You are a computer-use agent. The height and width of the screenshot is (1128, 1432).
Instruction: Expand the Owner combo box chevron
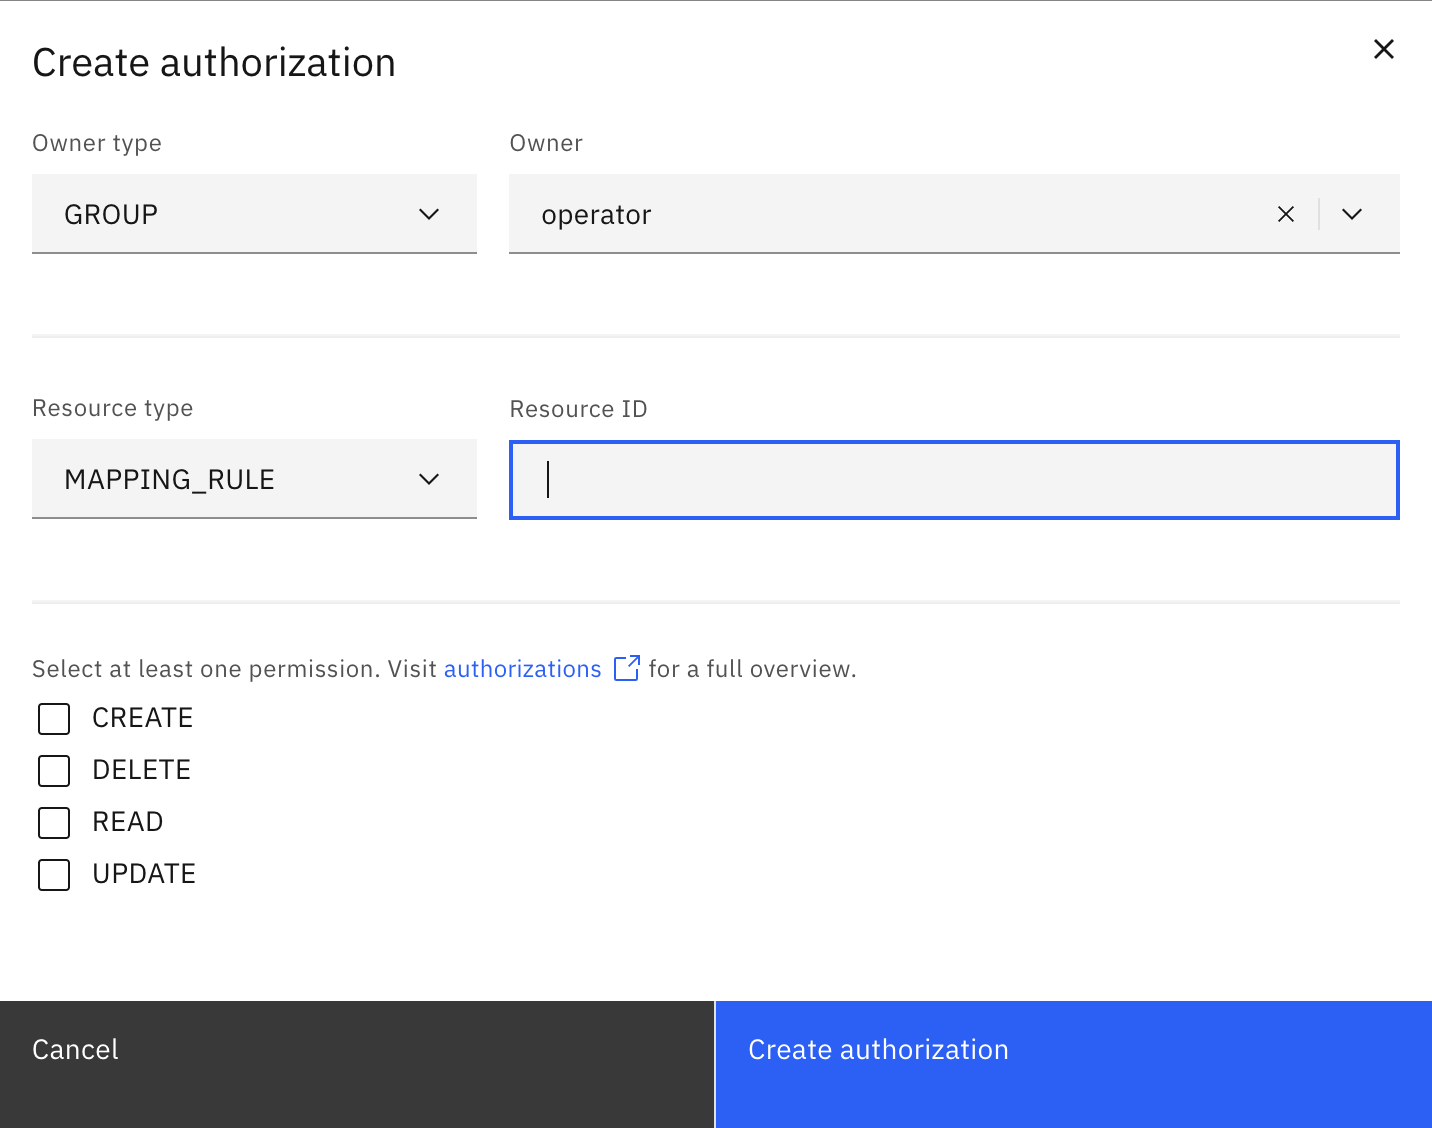1352,214
